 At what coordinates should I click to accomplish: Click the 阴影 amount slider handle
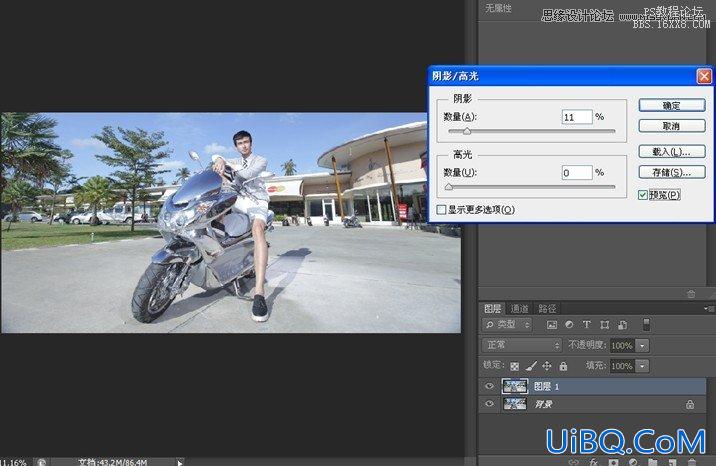(x=466, y=131)
